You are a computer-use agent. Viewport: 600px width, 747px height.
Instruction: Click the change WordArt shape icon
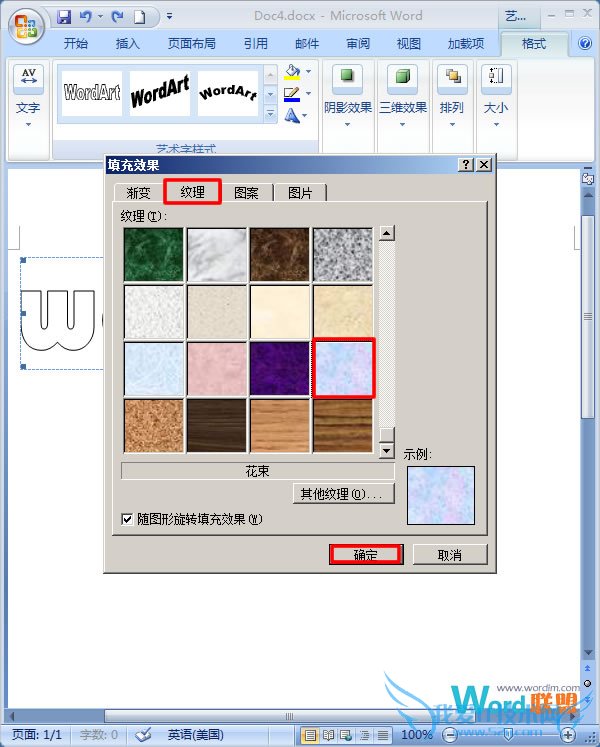(x=292, y=115)
